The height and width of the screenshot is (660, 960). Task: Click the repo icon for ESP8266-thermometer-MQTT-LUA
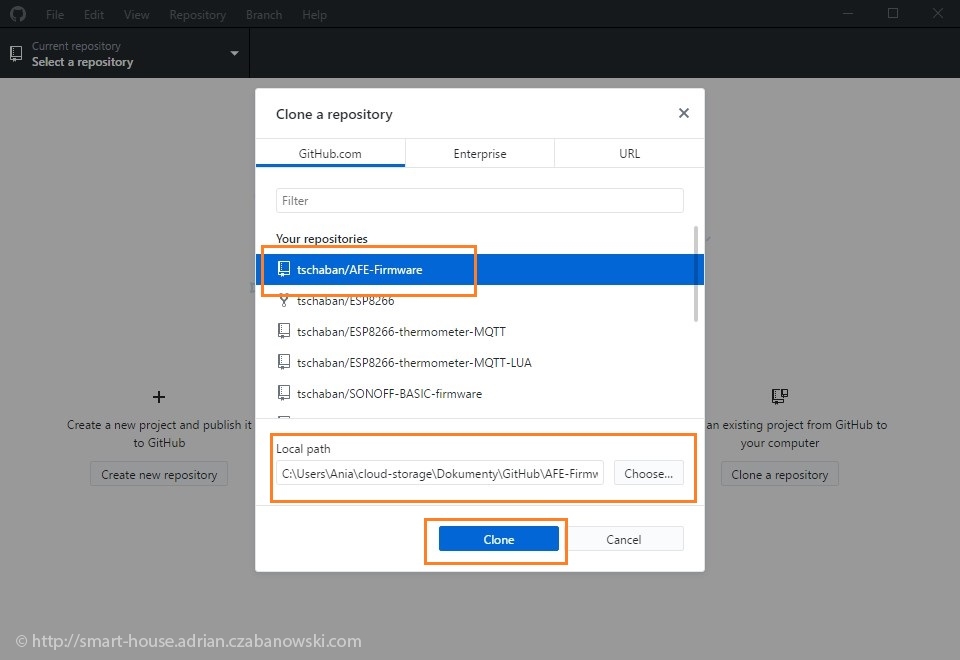(x=283, y=362)
